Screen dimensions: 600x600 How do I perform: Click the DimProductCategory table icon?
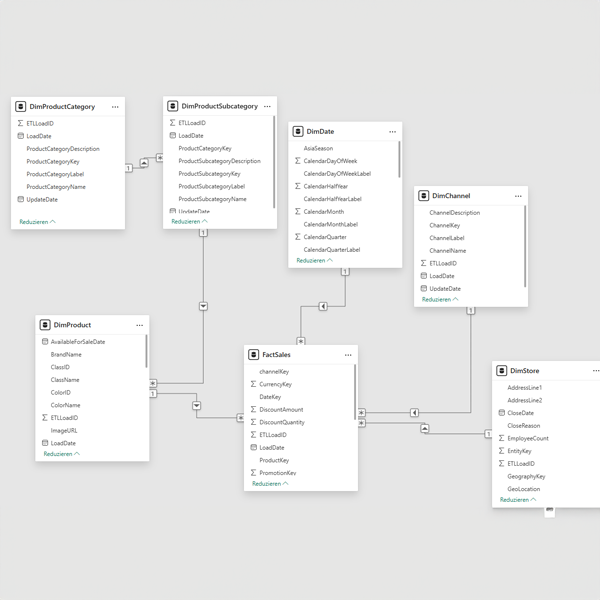point(21,107)
